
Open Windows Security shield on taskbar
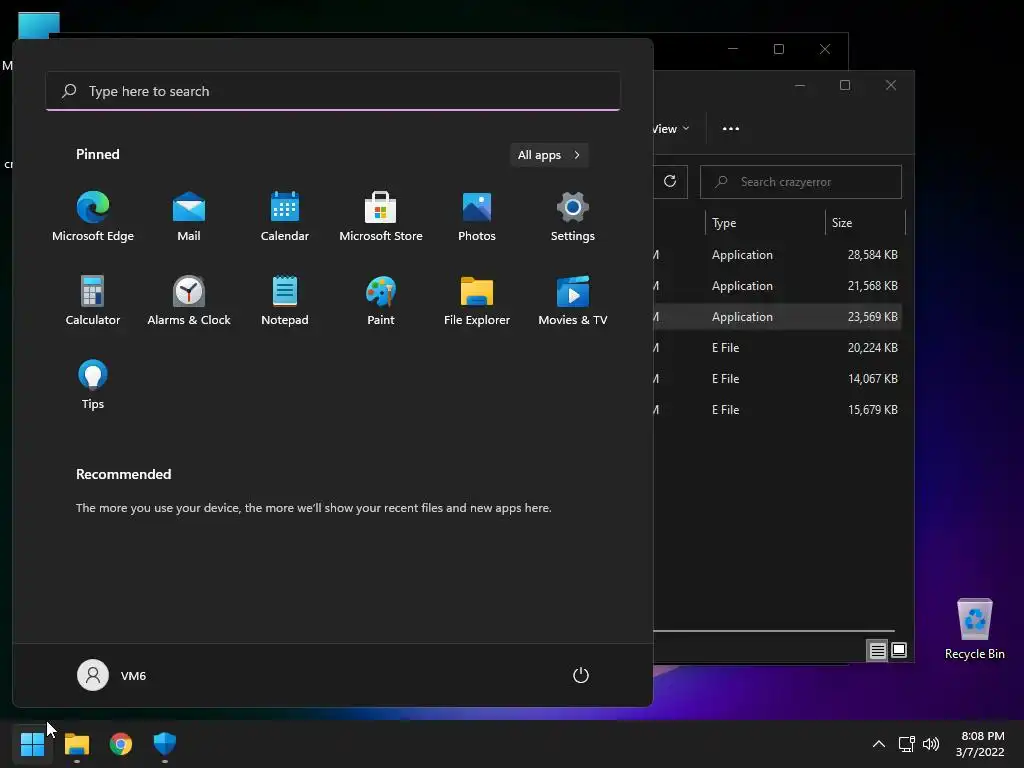pyautogui.click(x=165, y=744)
